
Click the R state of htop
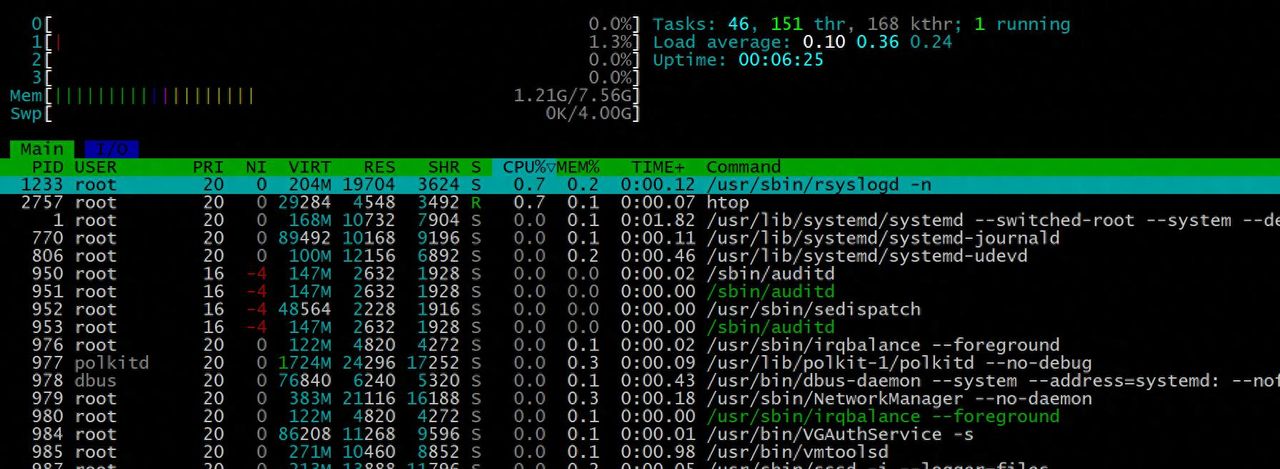pyautogui.click(x=476, y=203)
